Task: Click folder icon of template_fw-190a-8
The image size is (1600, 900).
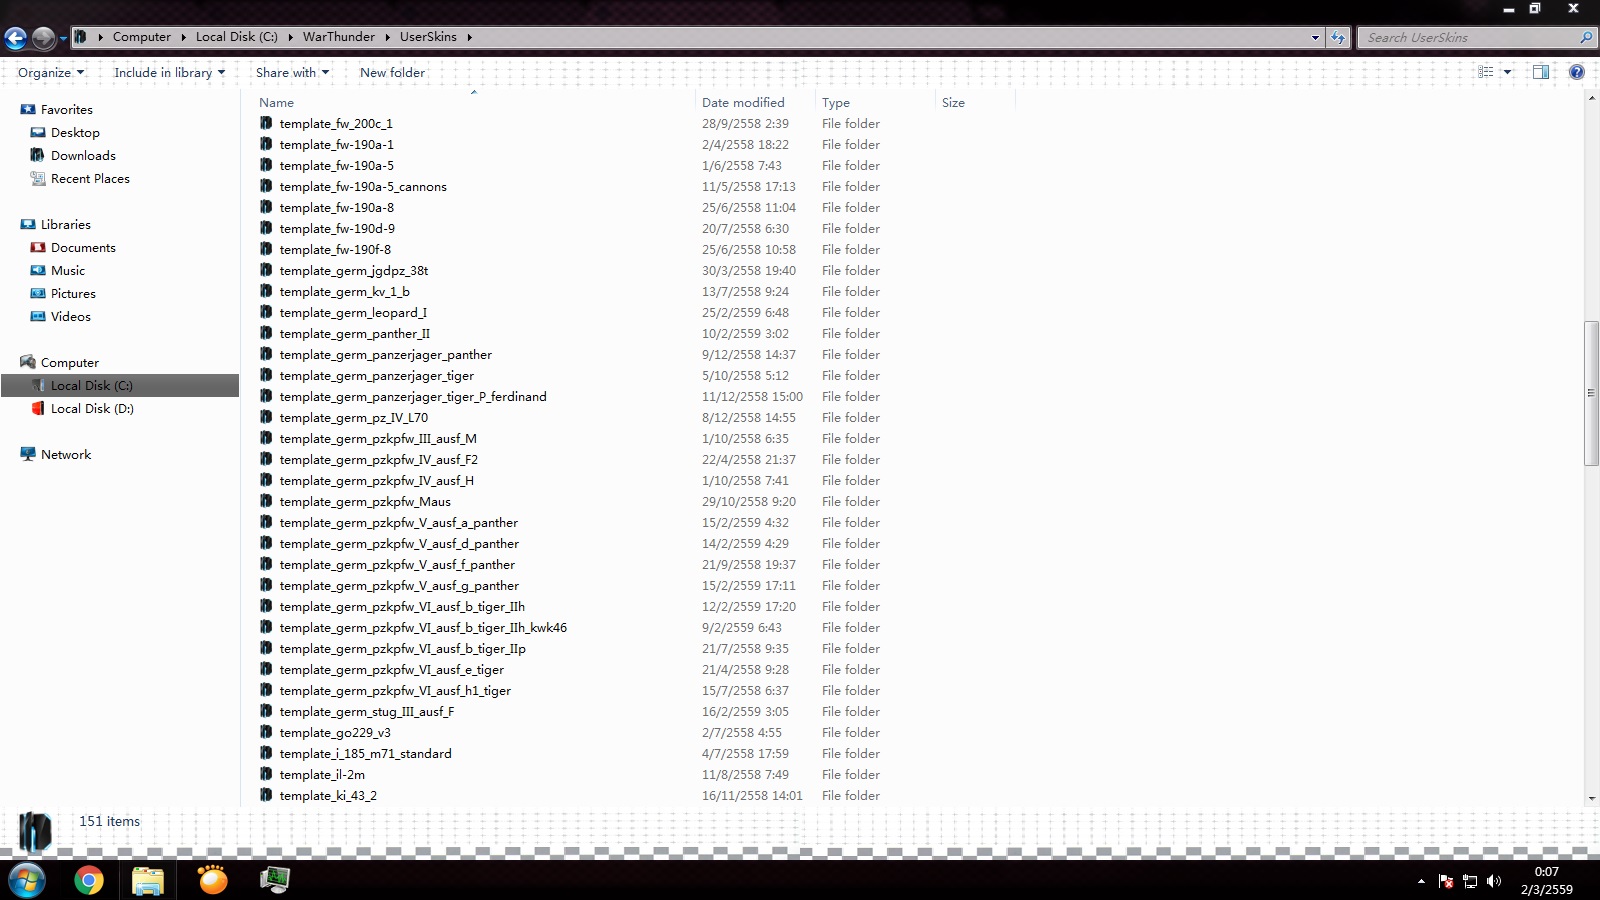Action: point(266,207)
